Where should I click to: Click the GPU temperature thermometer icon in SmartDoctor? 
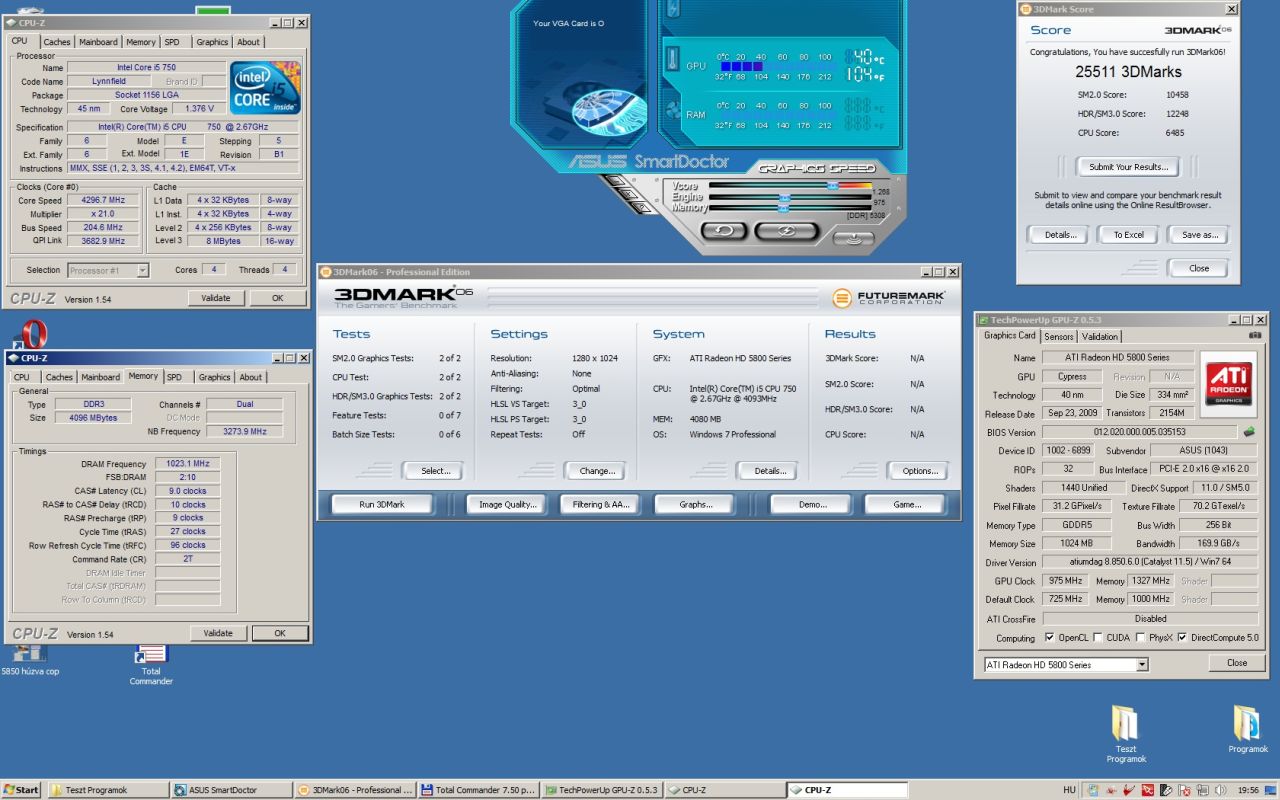click(673, 58)
